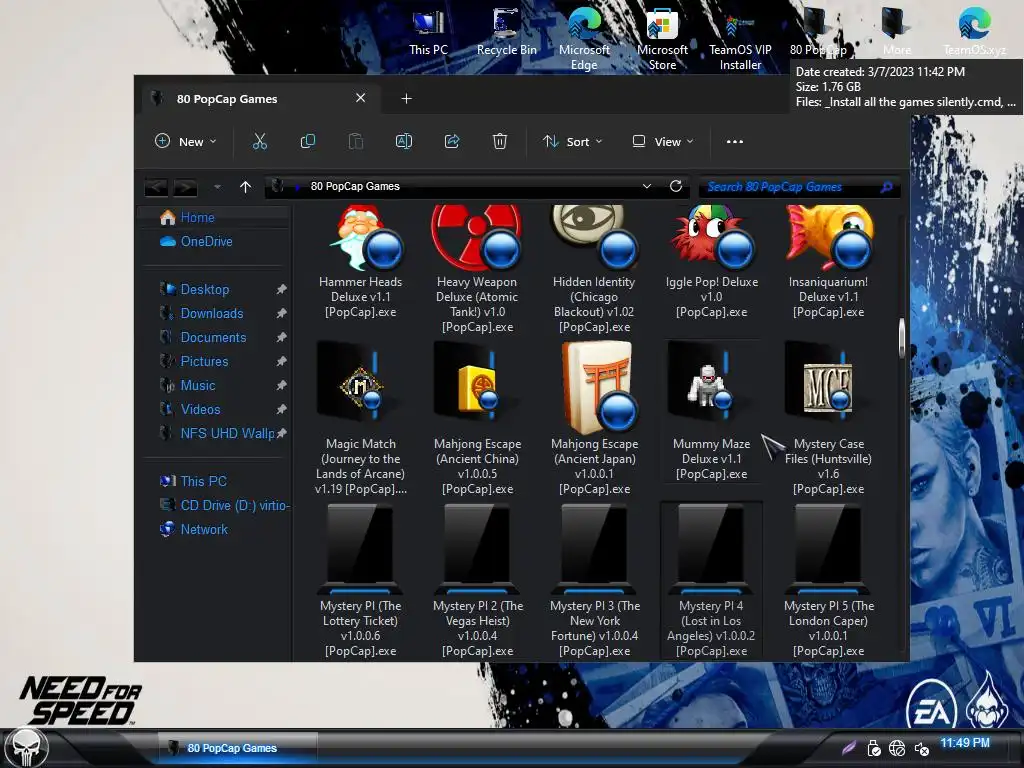Unpin Desktop using its pin icon
This screenshot has width=1024, height=768.
click(x=281, y=289)
